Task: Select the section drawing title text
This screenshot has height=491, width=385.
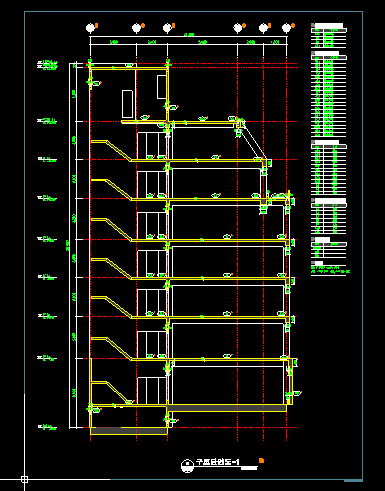Action: tap(217, 462)
